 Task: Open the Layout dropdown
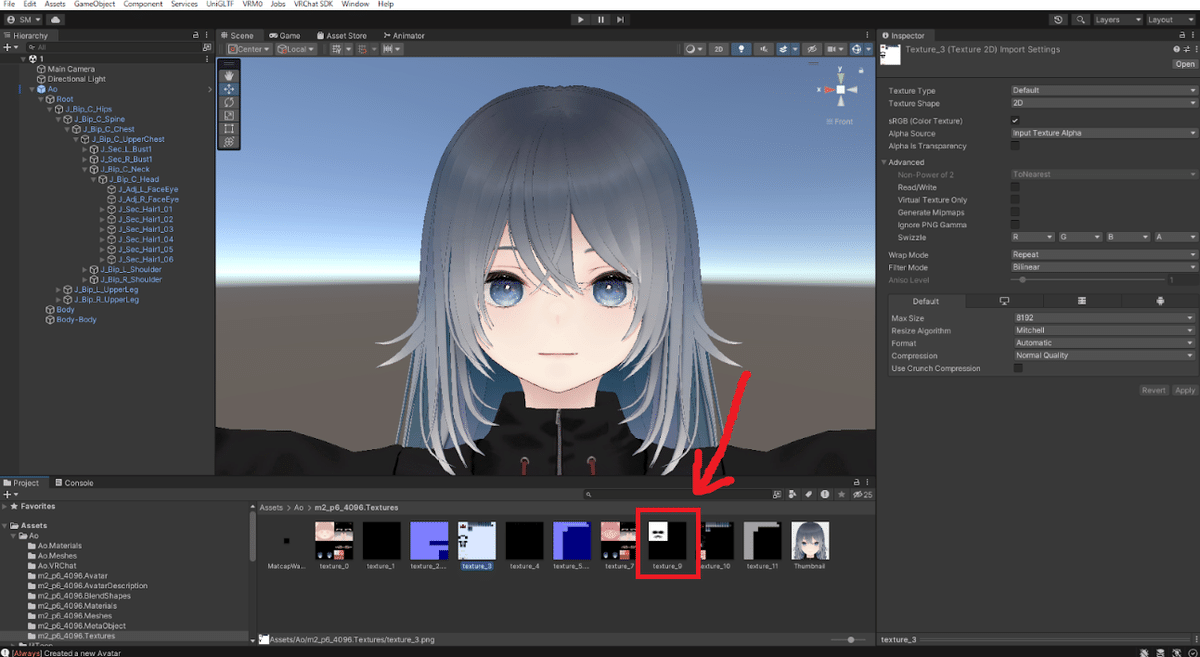(x=1170, y=19)
